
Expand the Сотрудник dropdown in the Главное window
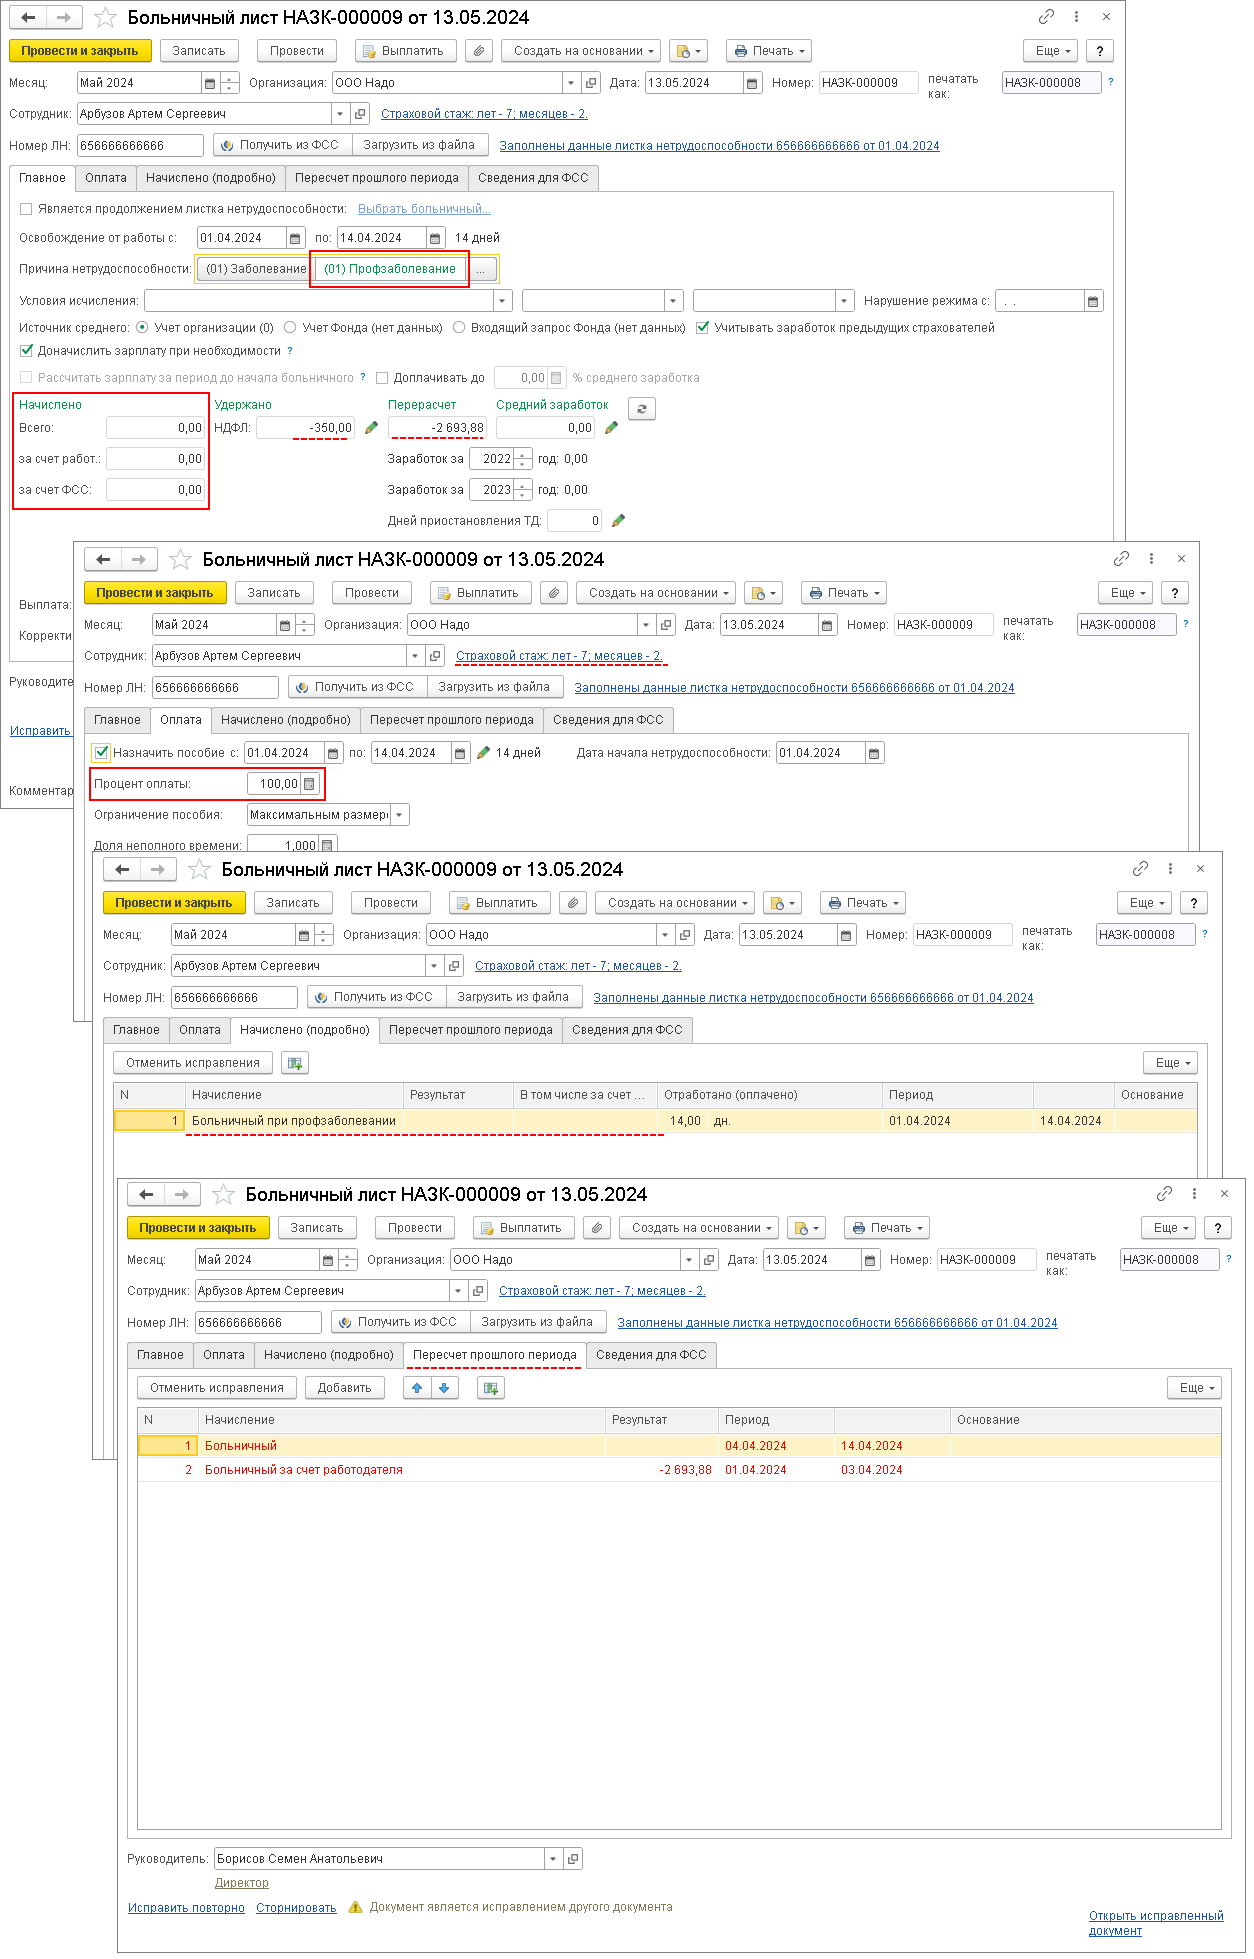[x=340, y=114]
